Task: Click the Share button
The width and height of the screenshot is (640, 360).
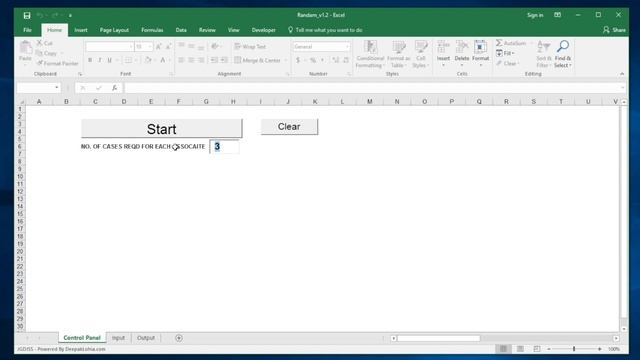Action: [x=614, y=30]
